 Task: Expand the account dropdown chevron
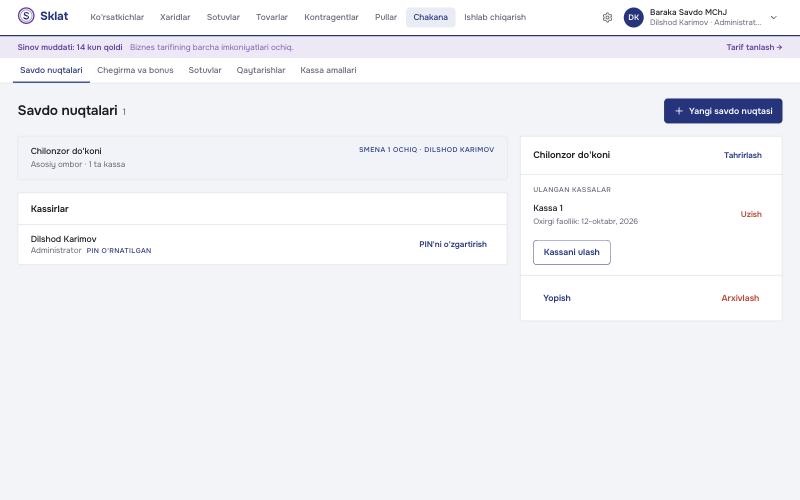tap(773, 17)
